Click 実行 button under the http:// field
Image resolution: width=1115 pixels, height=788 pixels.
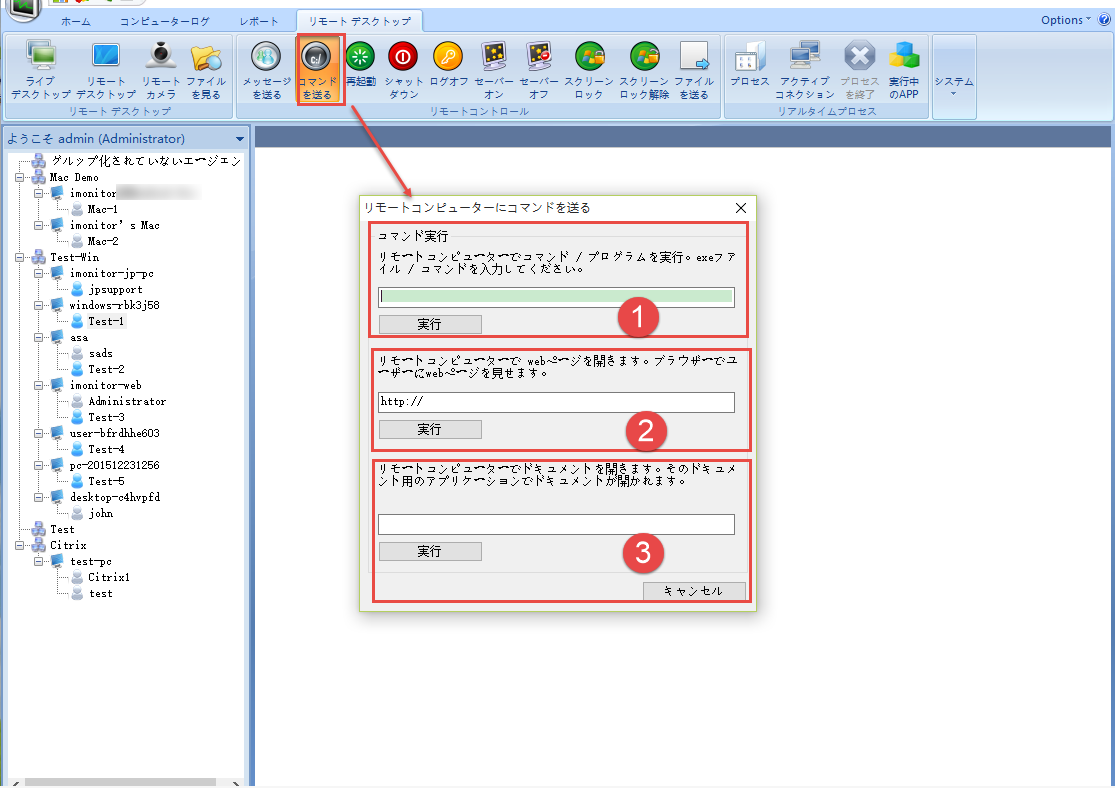tap(430, 429)
